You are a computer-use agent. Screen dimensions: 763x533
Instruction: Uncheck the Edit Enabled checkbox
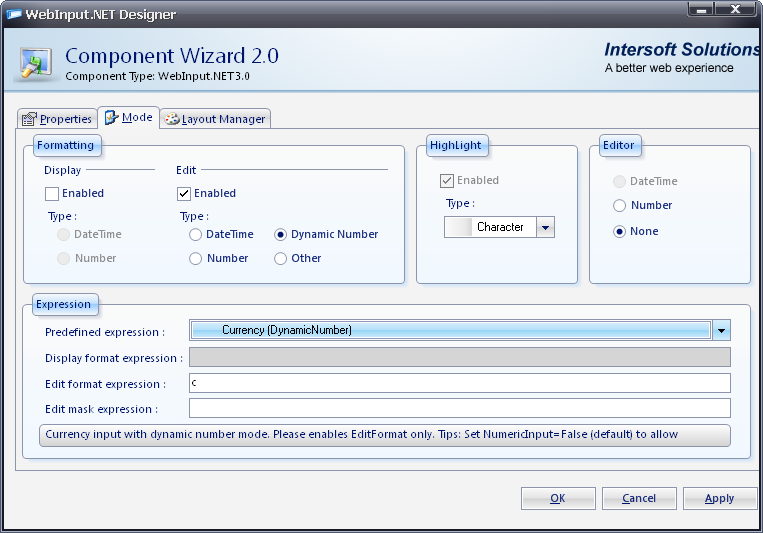[x=184, y=194]
